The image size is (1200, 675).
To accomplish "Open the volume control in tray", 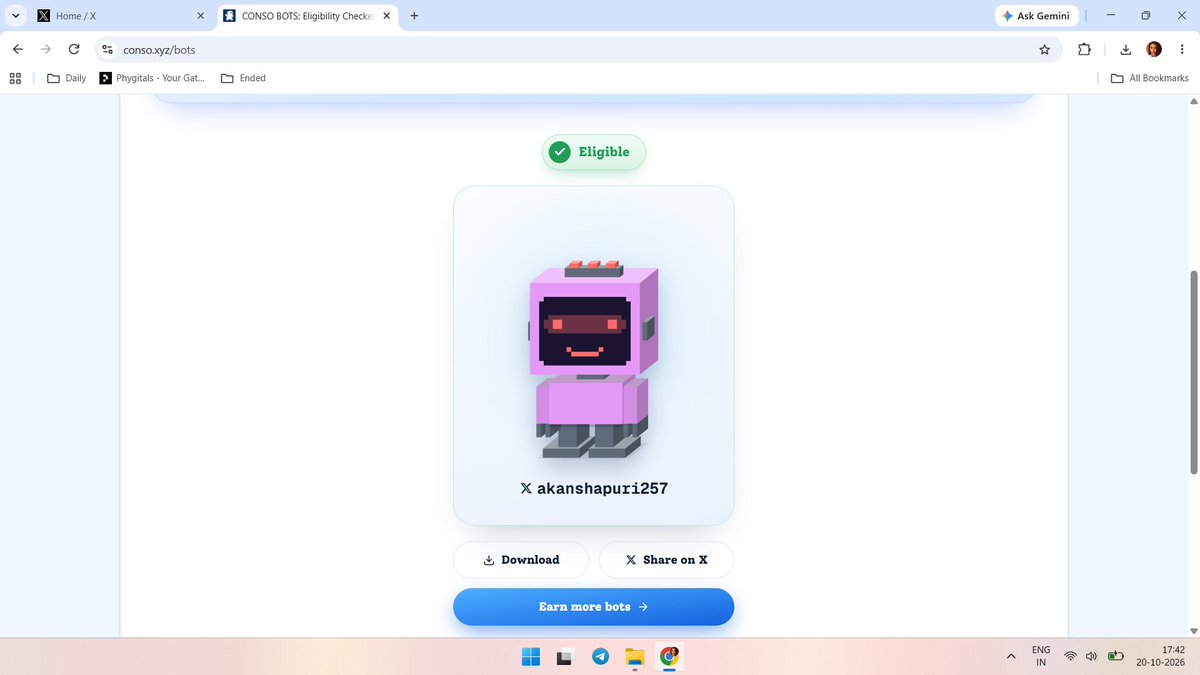I will pyautogui.click(x=1091, y=656).
